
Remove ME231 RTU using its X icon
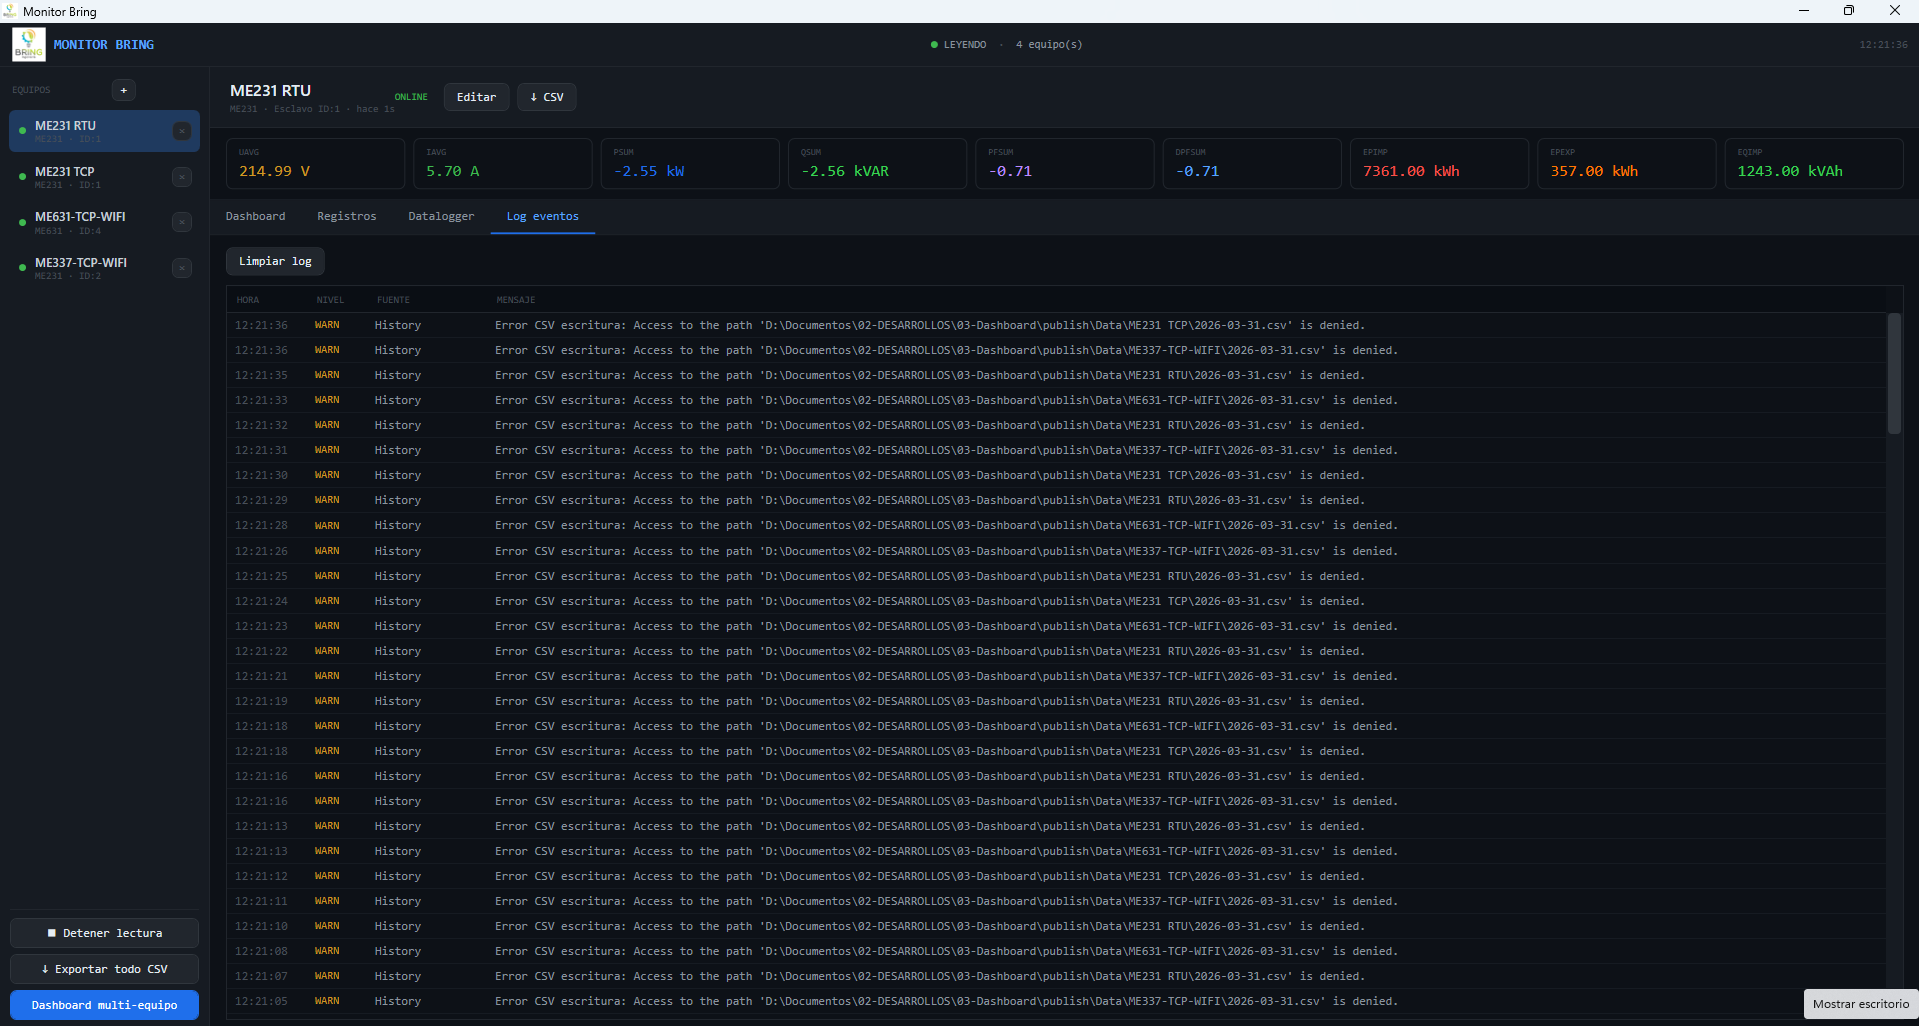182,131
